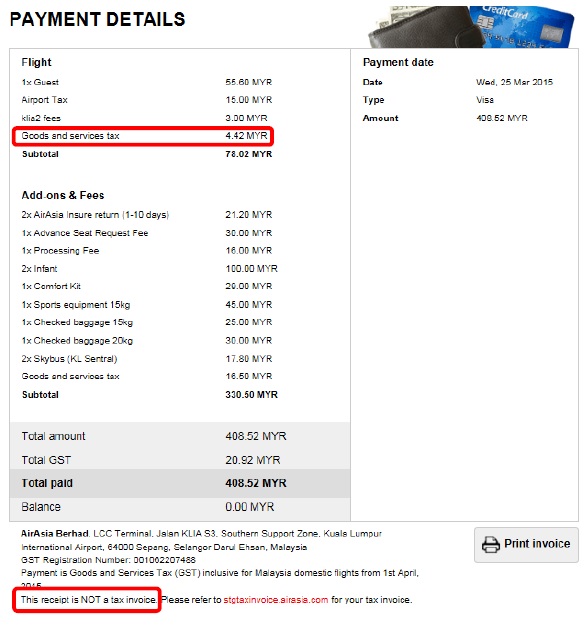Select the highlighted Goods and services tax row
Viewport: 588px width, 626px height.
tap(143, 136)
